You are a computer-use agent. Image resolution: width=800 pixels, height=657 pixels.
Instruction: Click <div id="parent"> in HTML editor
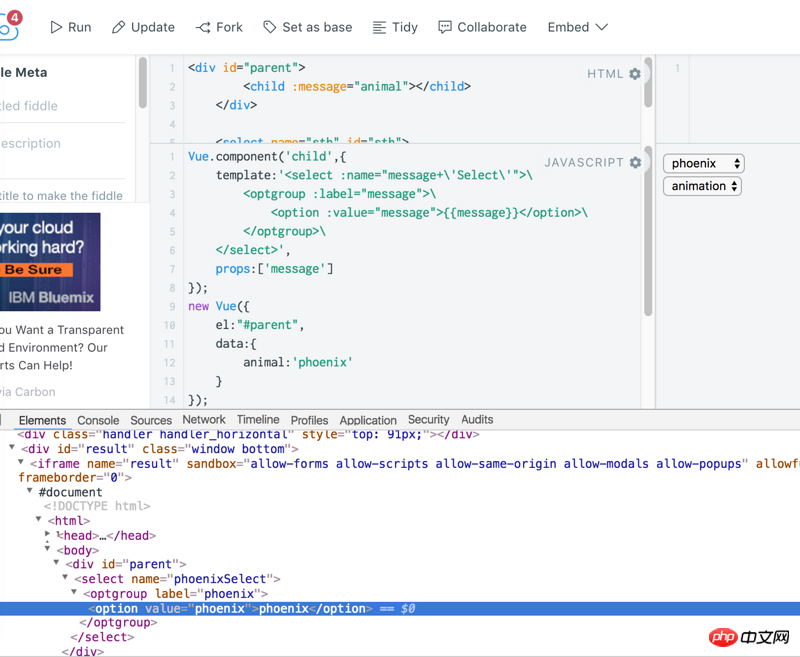[x=246, y=68]
